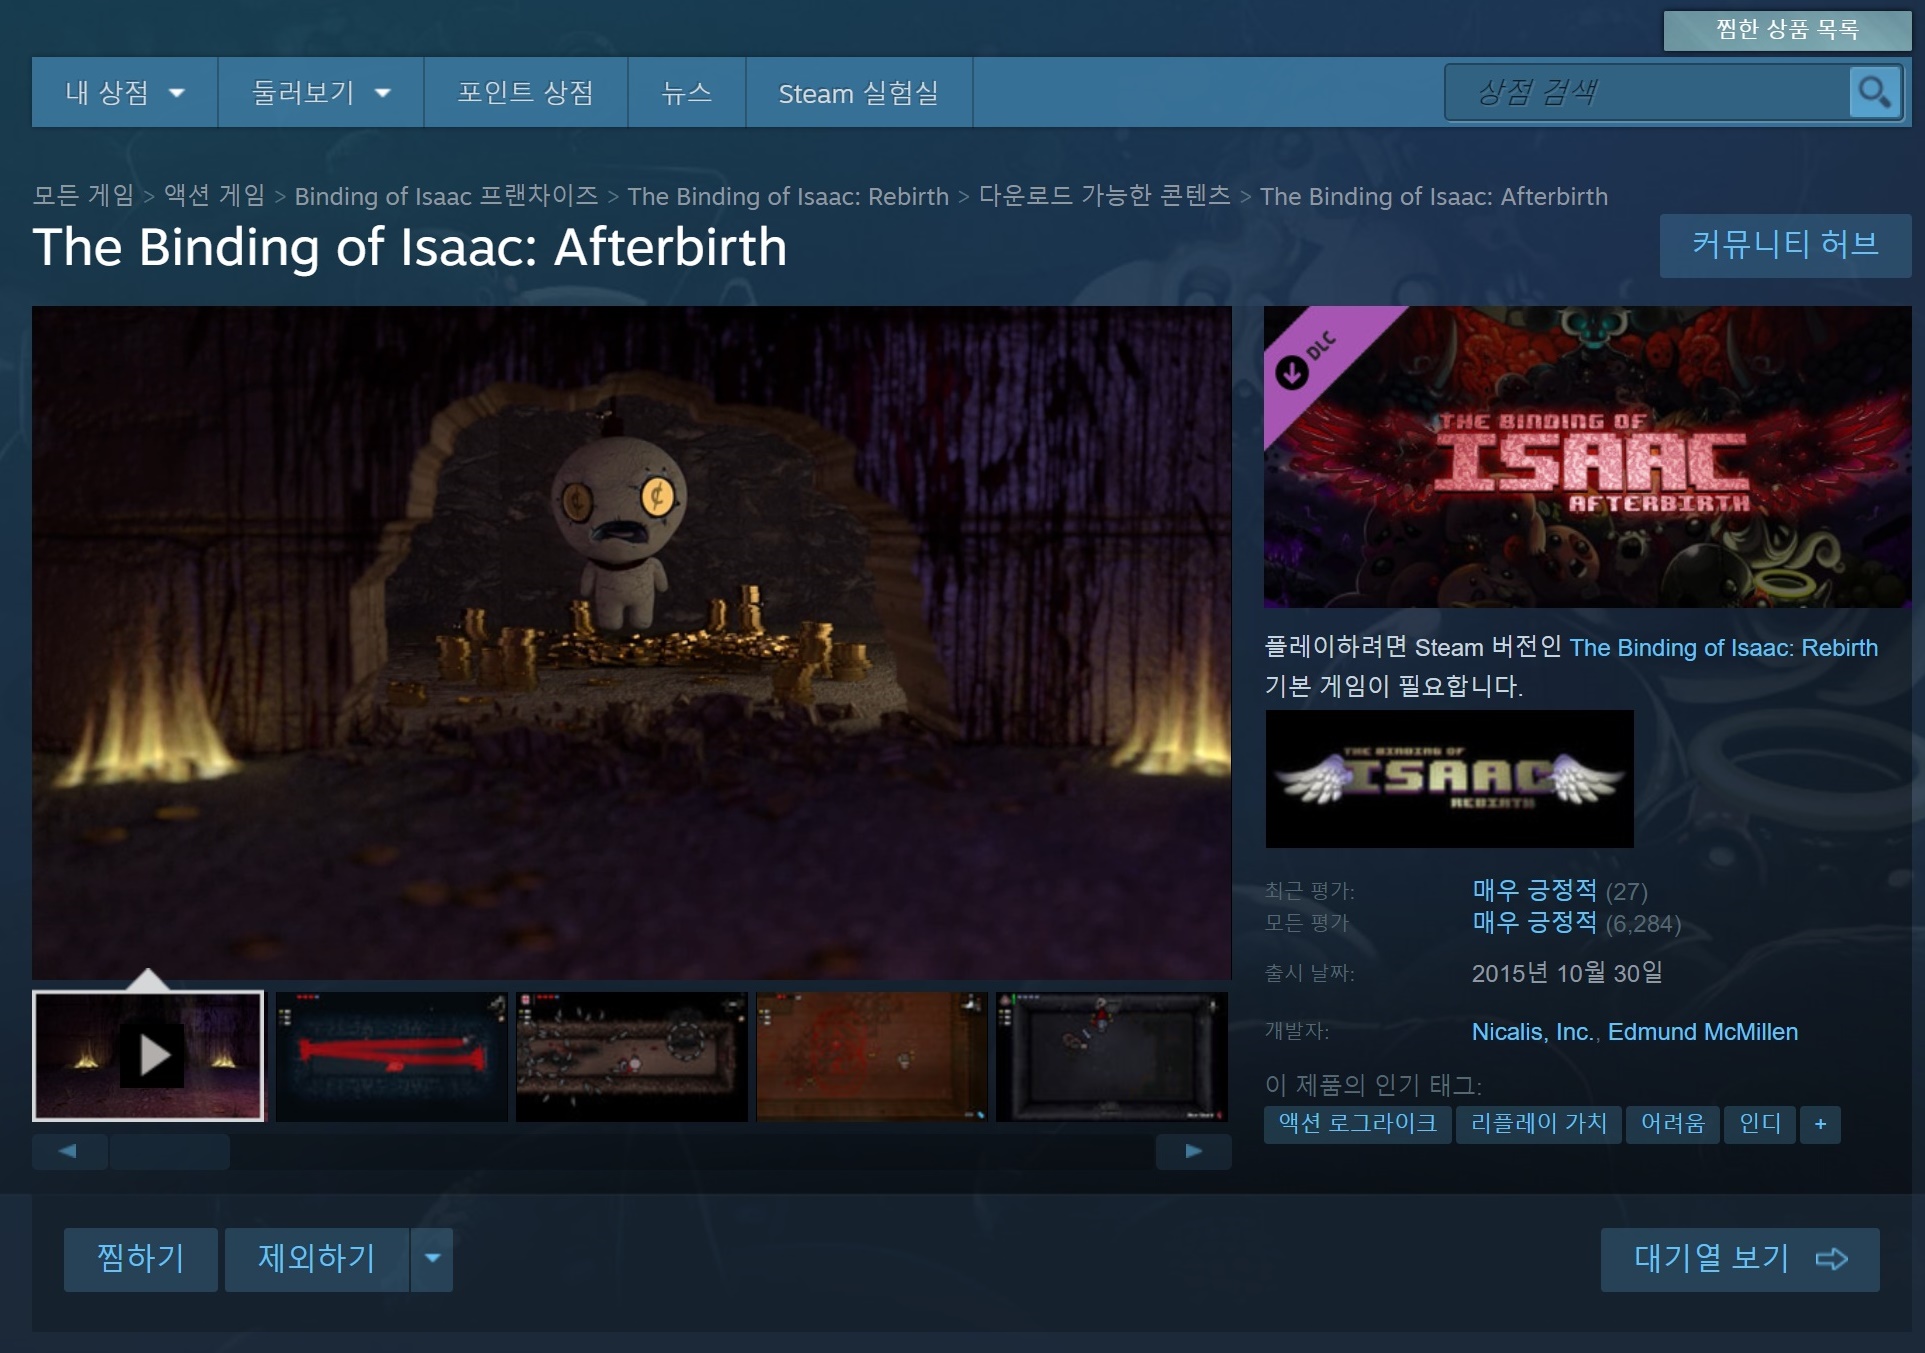Screen dimensions: 1925x1353
Task: Focus the 상점 검색 search field
Action: pyautogui.click(x=1647, y=93)
